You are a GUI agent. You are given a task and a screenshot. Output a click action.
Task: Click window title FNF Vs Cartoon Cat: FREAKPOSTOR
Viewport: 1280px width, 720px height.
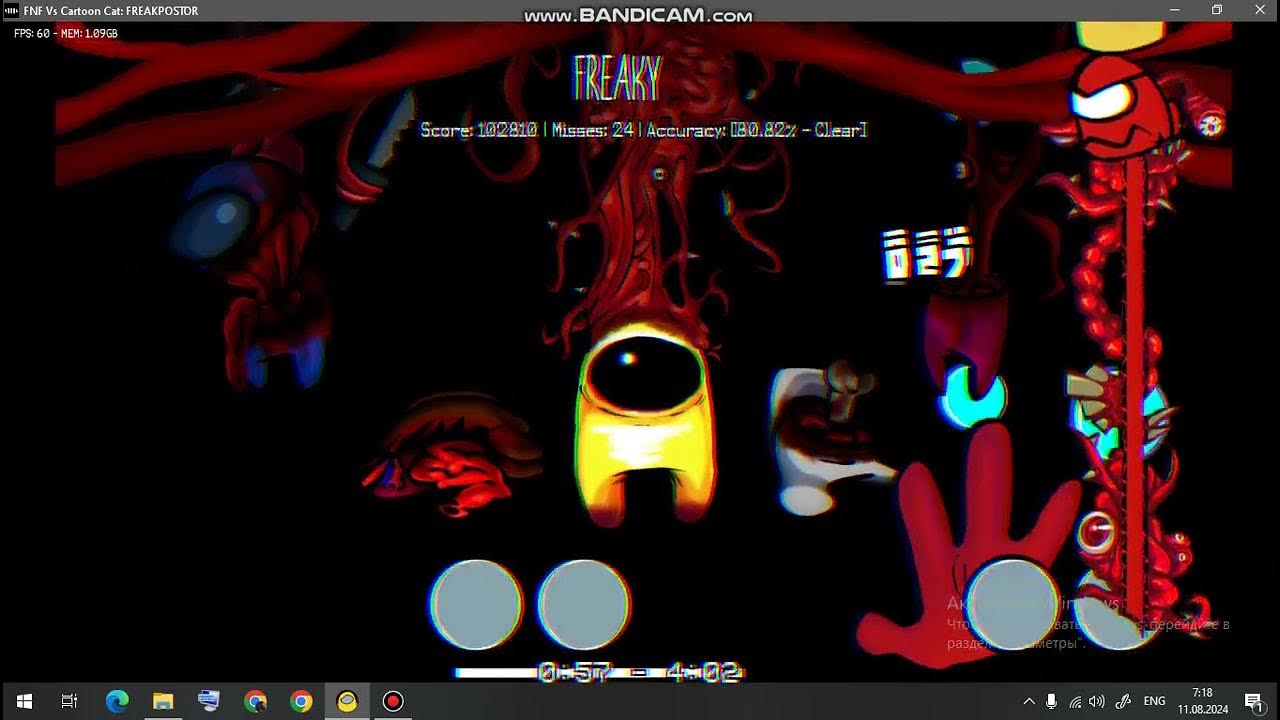coord(111,11)
